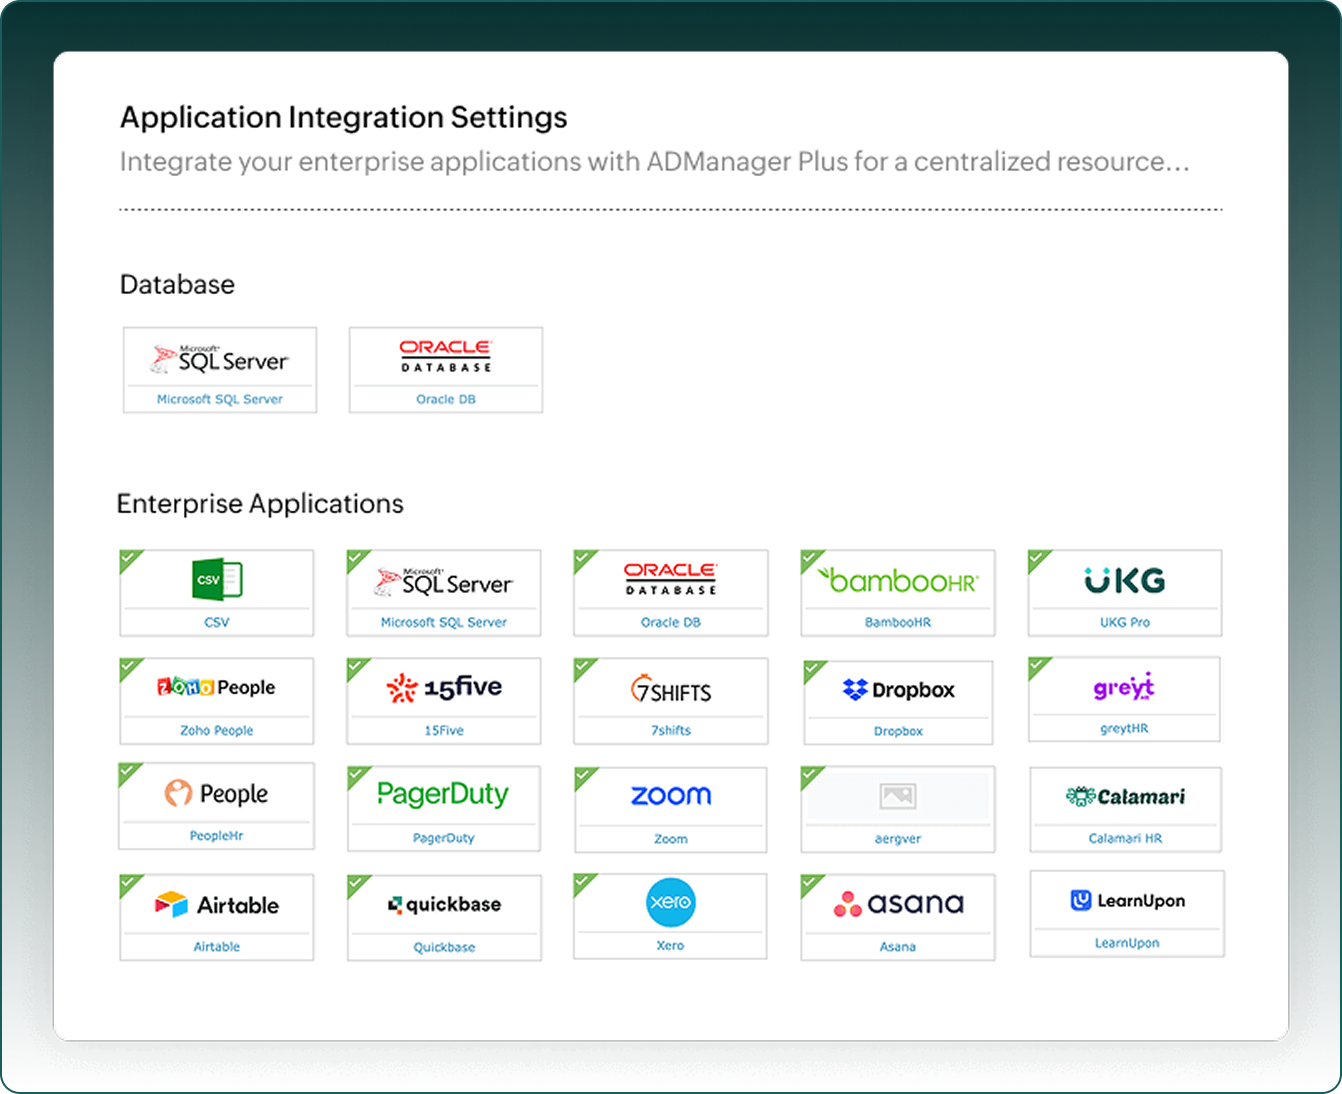Open the UKG Pro label link
The width and height of the screenshot is (1342, 1094).
pyautogui.click(x=1125, y=622)
